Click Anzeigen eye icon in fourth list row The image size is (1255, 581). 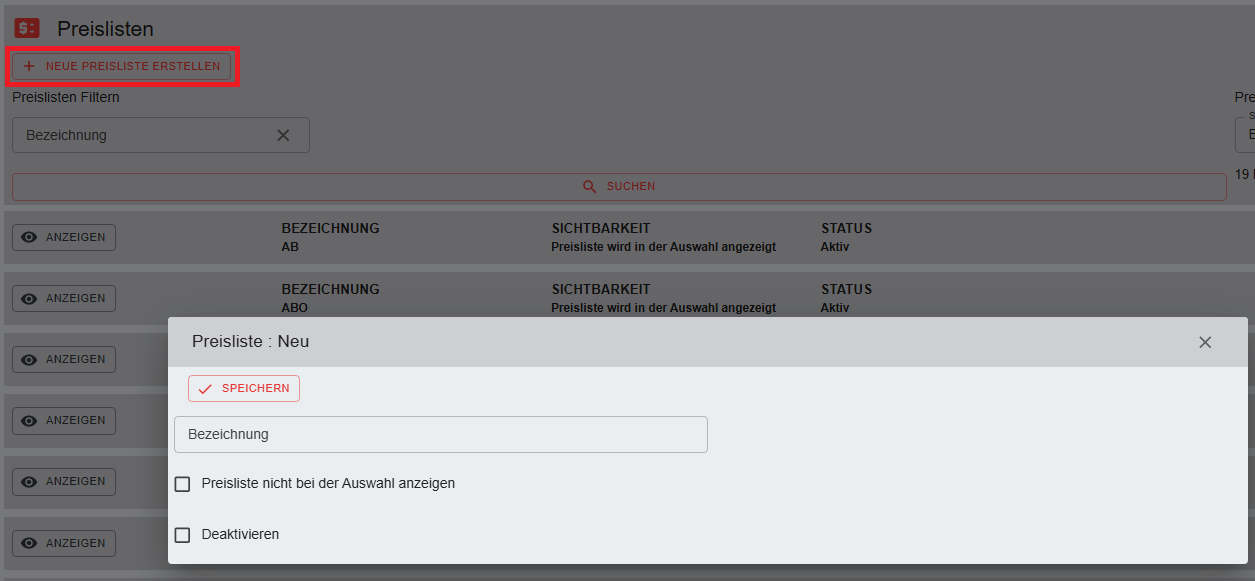30,421
